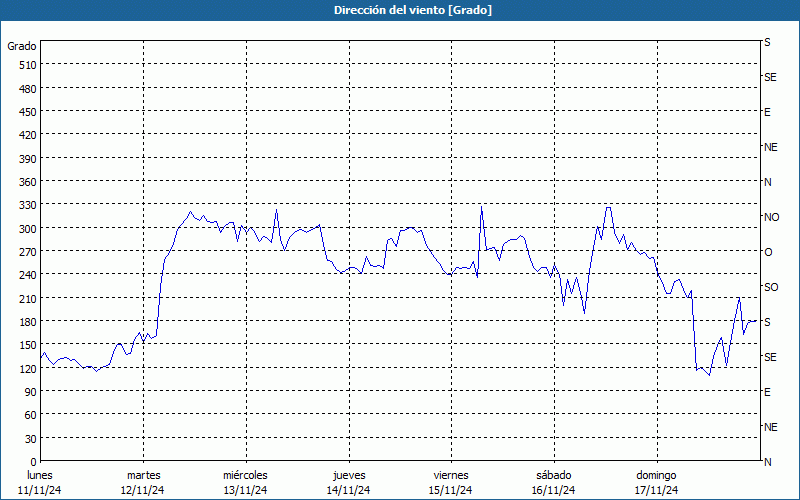800x500 pixels.
Task: Select the 'O' compass label
Action: coord(768,252)
